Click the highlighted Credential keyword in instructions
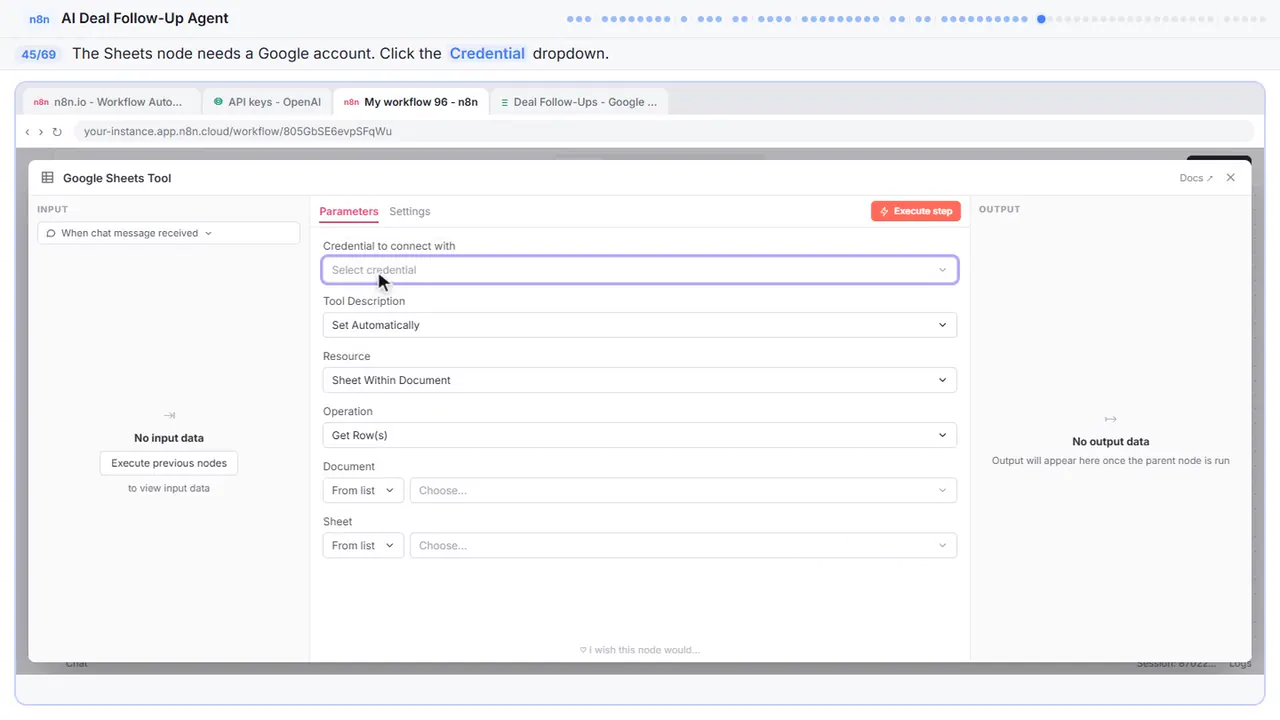The width and height of the screenshot is (1280, 720). tap(487, 53)
